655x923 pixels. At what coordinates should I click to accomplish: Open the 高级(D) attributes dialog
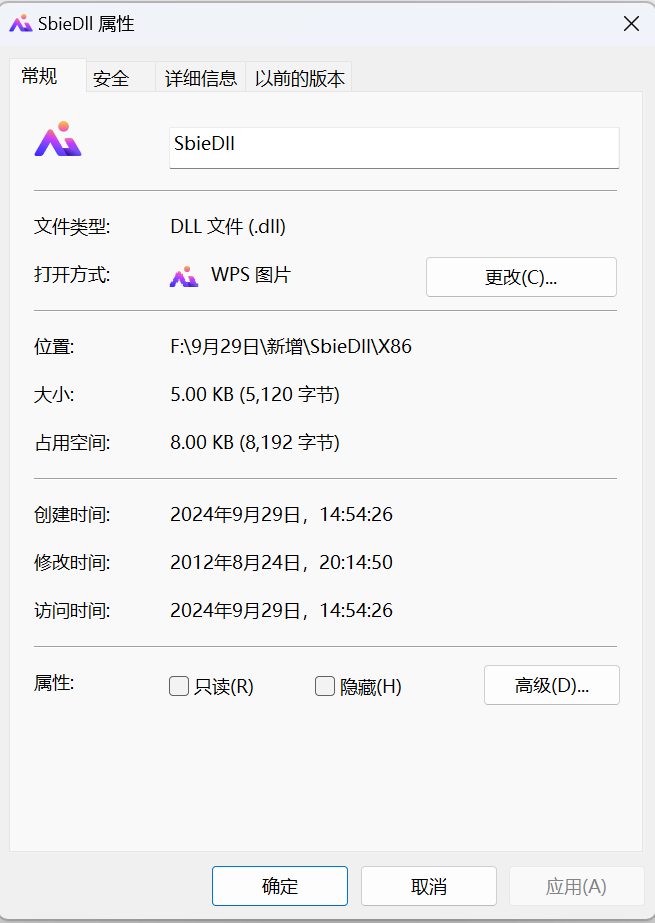coord(551,685)
